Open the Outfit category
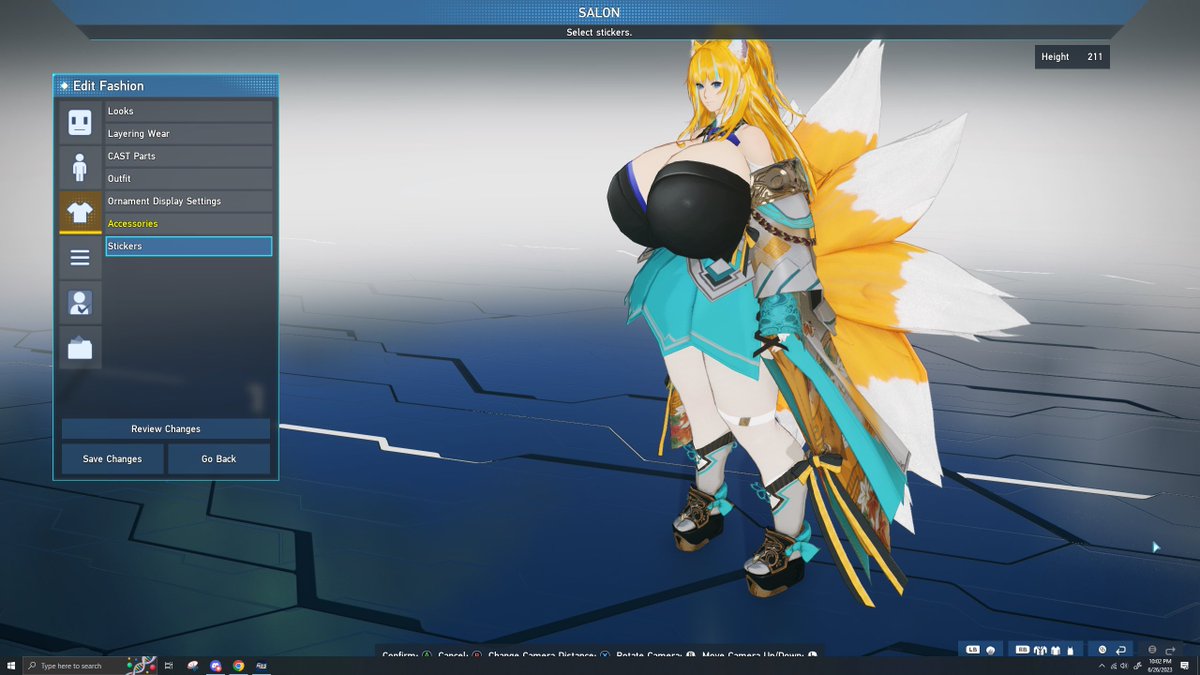1200x675 pixels. coord(189,179)
